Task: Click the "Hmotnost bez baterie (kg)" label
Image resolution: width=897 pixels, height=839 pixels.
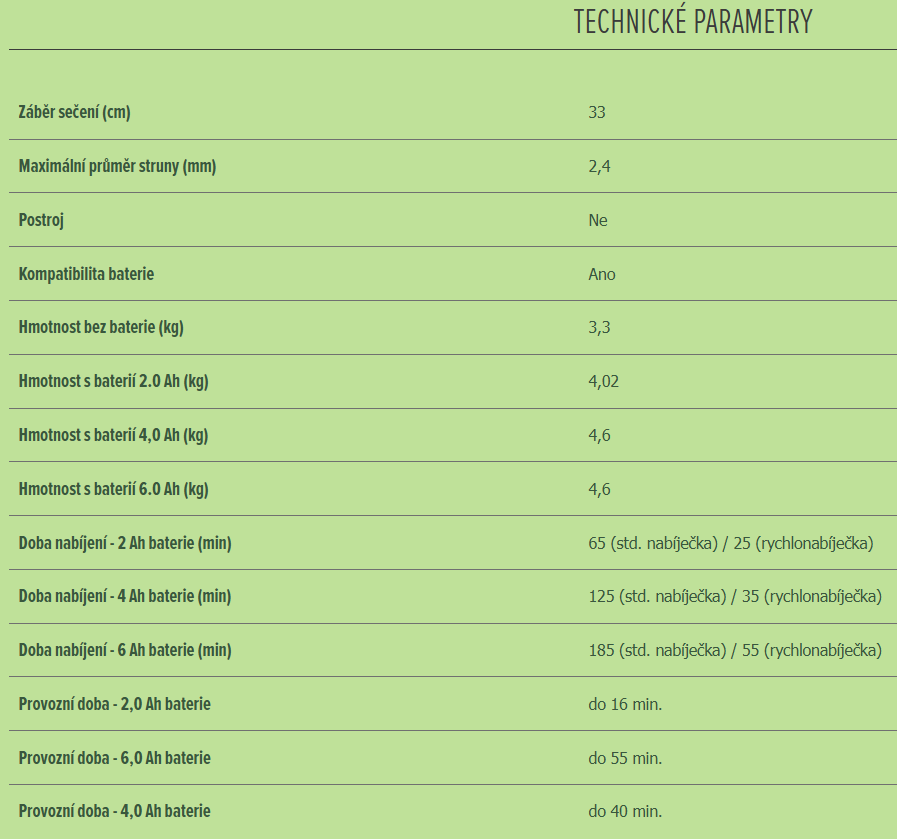Action: pyautogui.click(x=101, y=327)
